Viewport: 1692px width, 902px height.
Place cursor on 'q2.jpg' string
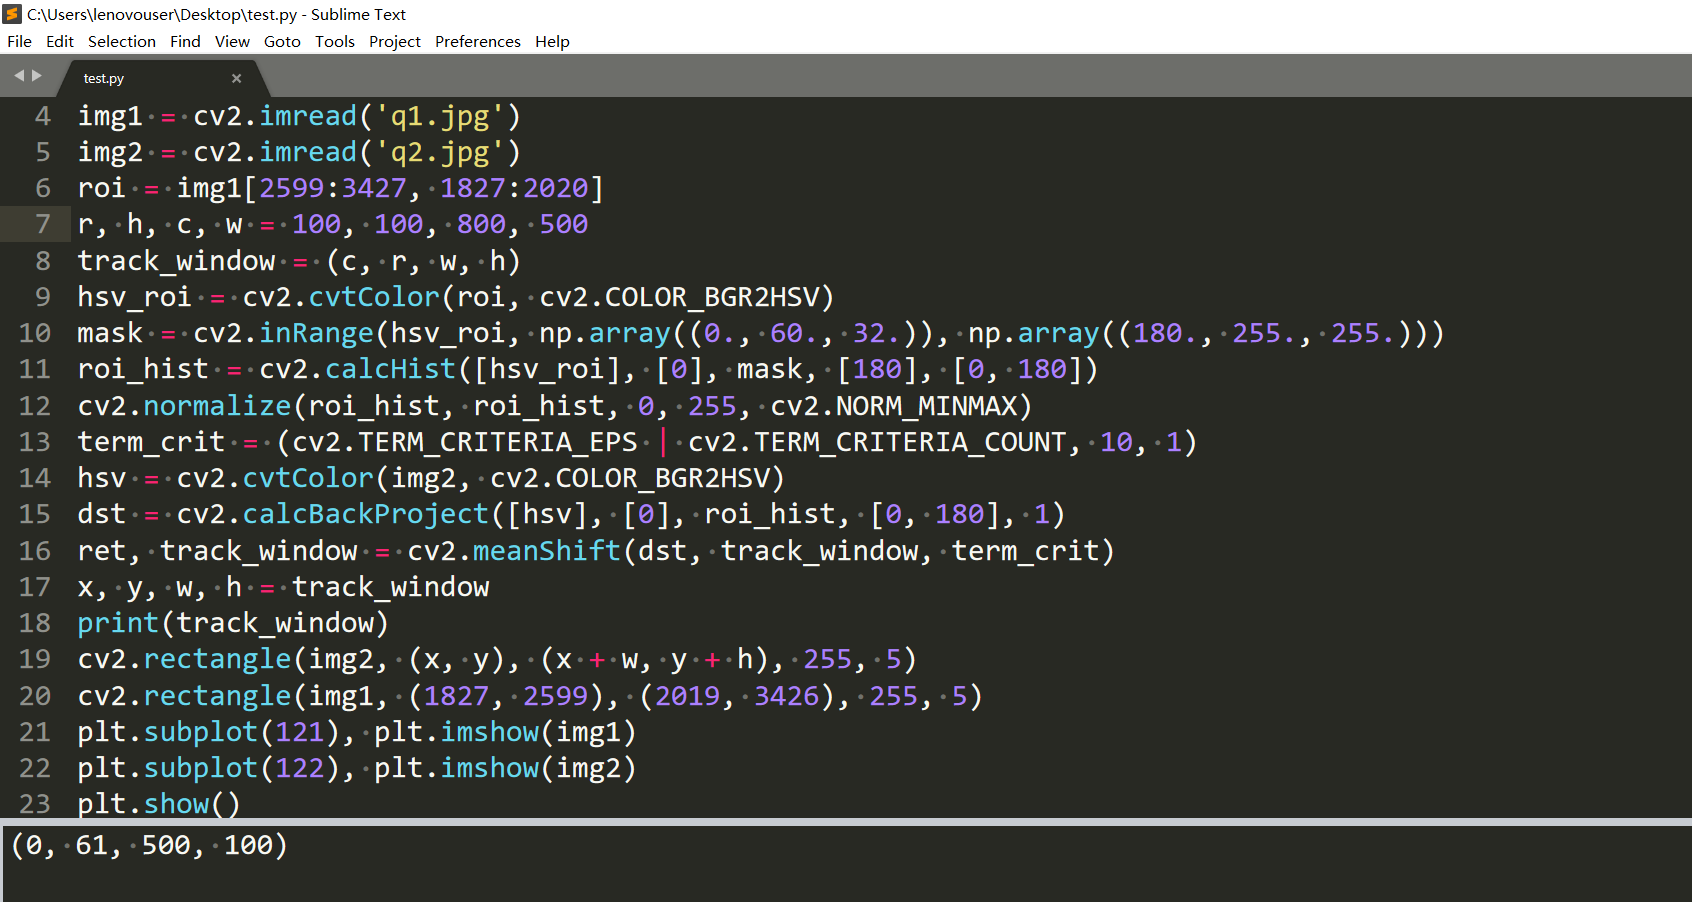point(440,152)
